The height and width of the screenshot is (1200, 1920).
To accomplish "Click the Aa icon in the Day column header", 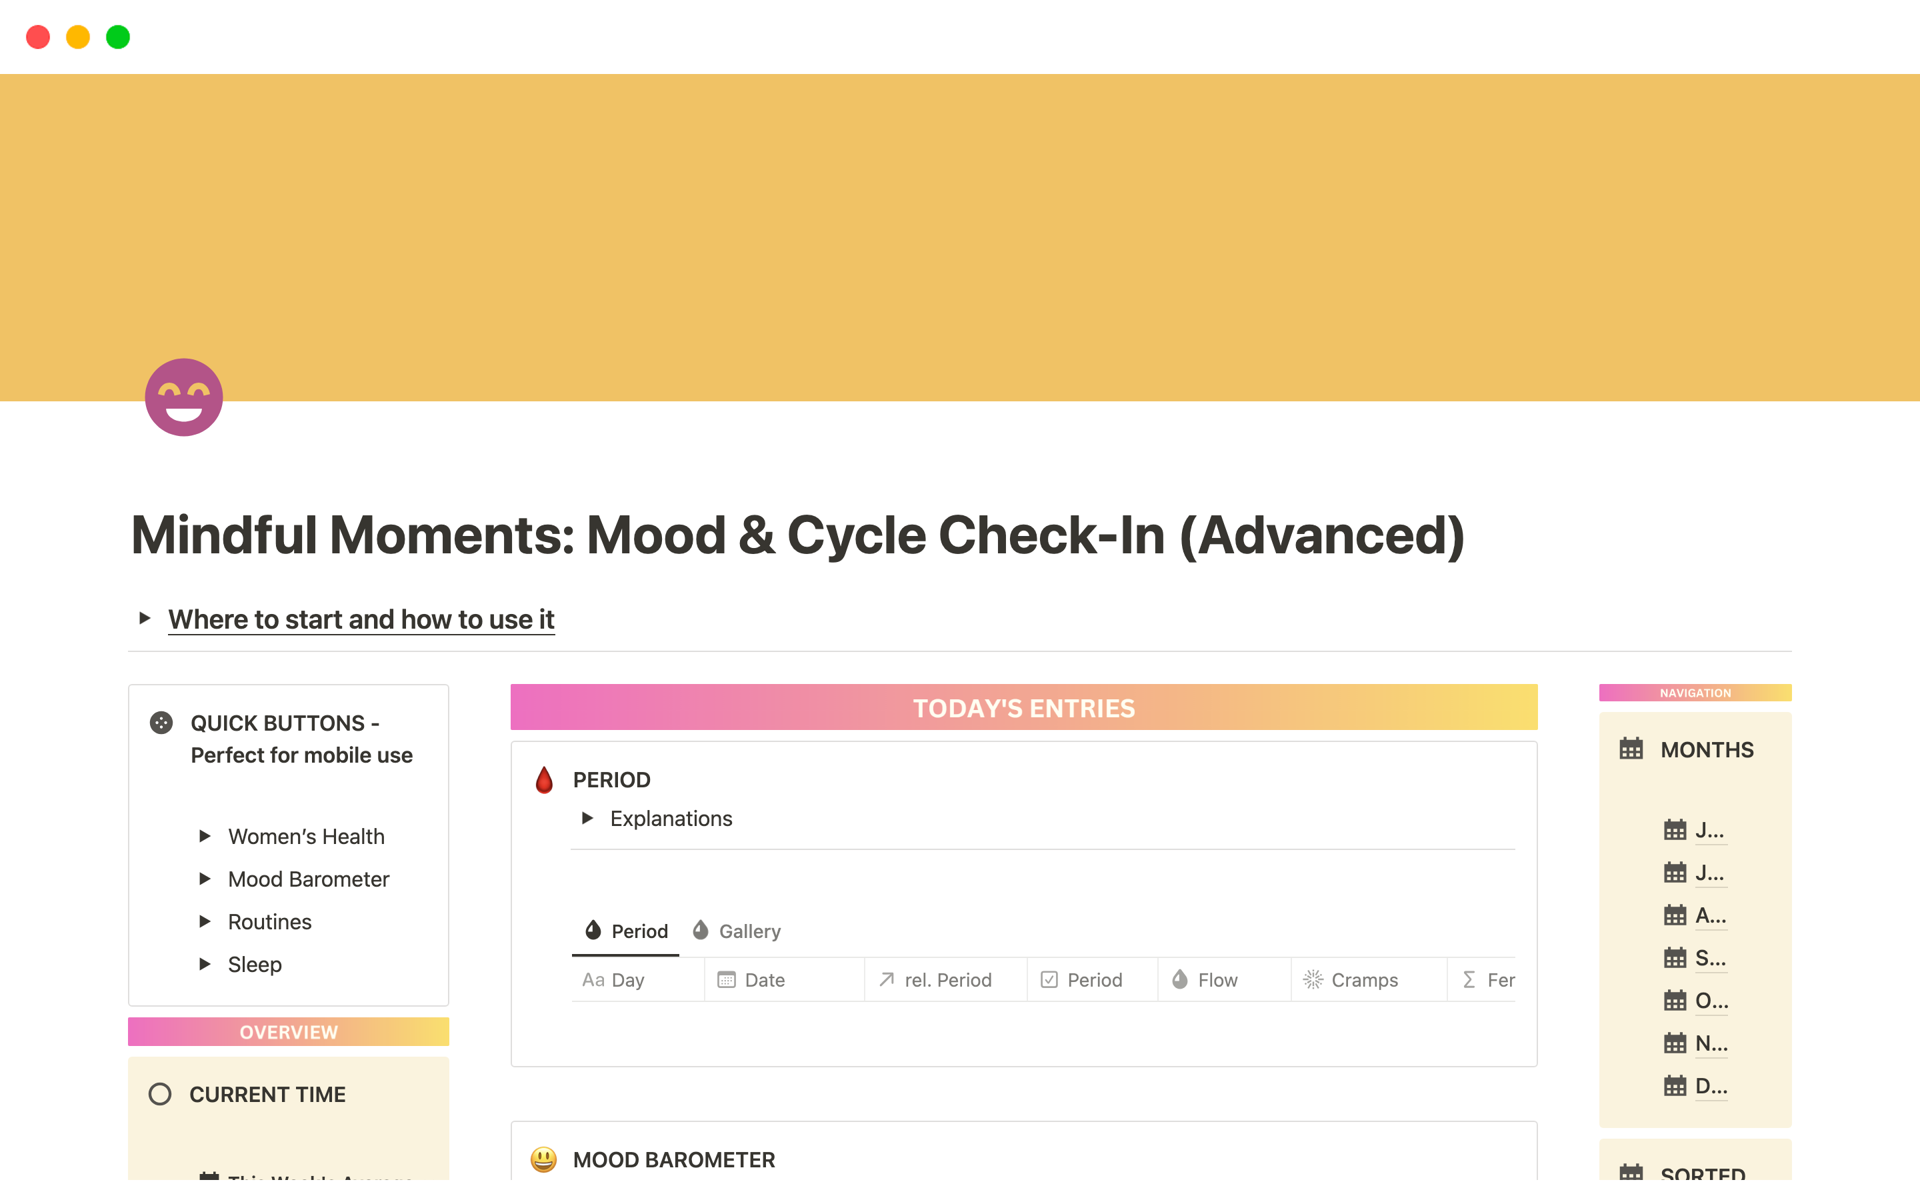I will [x=590, y=979].
